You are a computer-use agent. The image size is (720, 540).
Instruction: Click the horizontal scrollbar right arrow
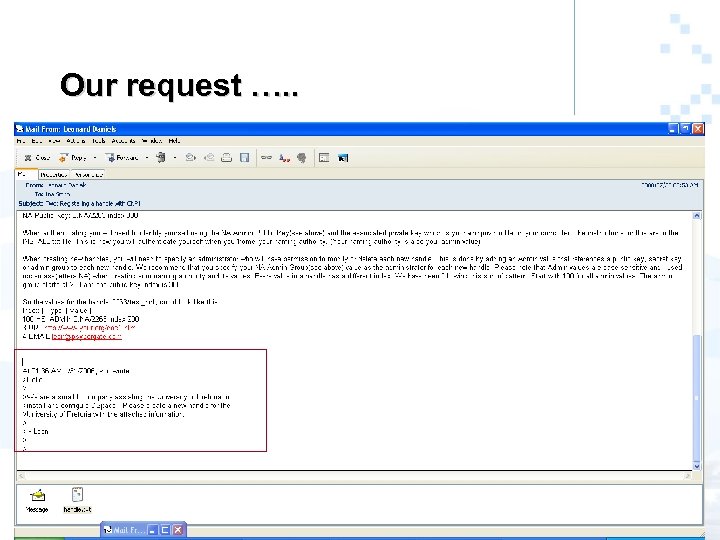pyautogui.click(x=687, y=476)
